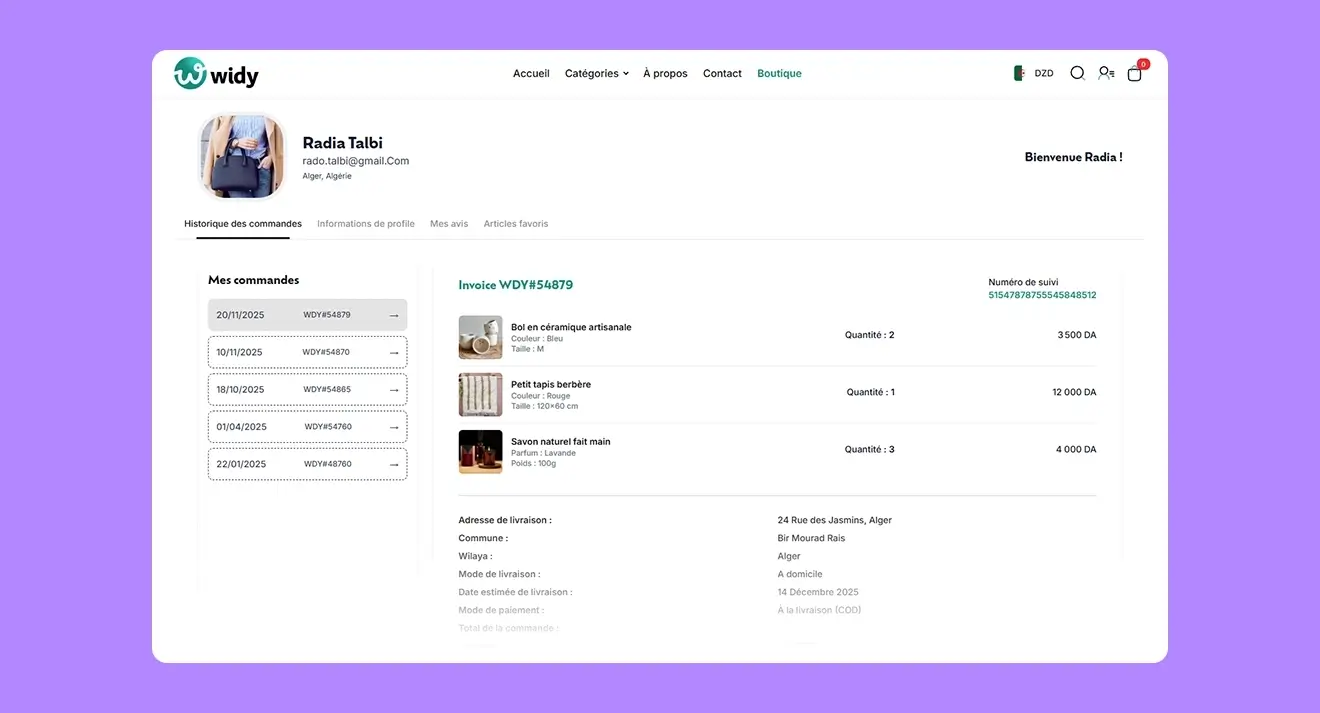Open the DZD currency selector
Viewport: 1320px width, 713px height.
[x=1044, y=73]
